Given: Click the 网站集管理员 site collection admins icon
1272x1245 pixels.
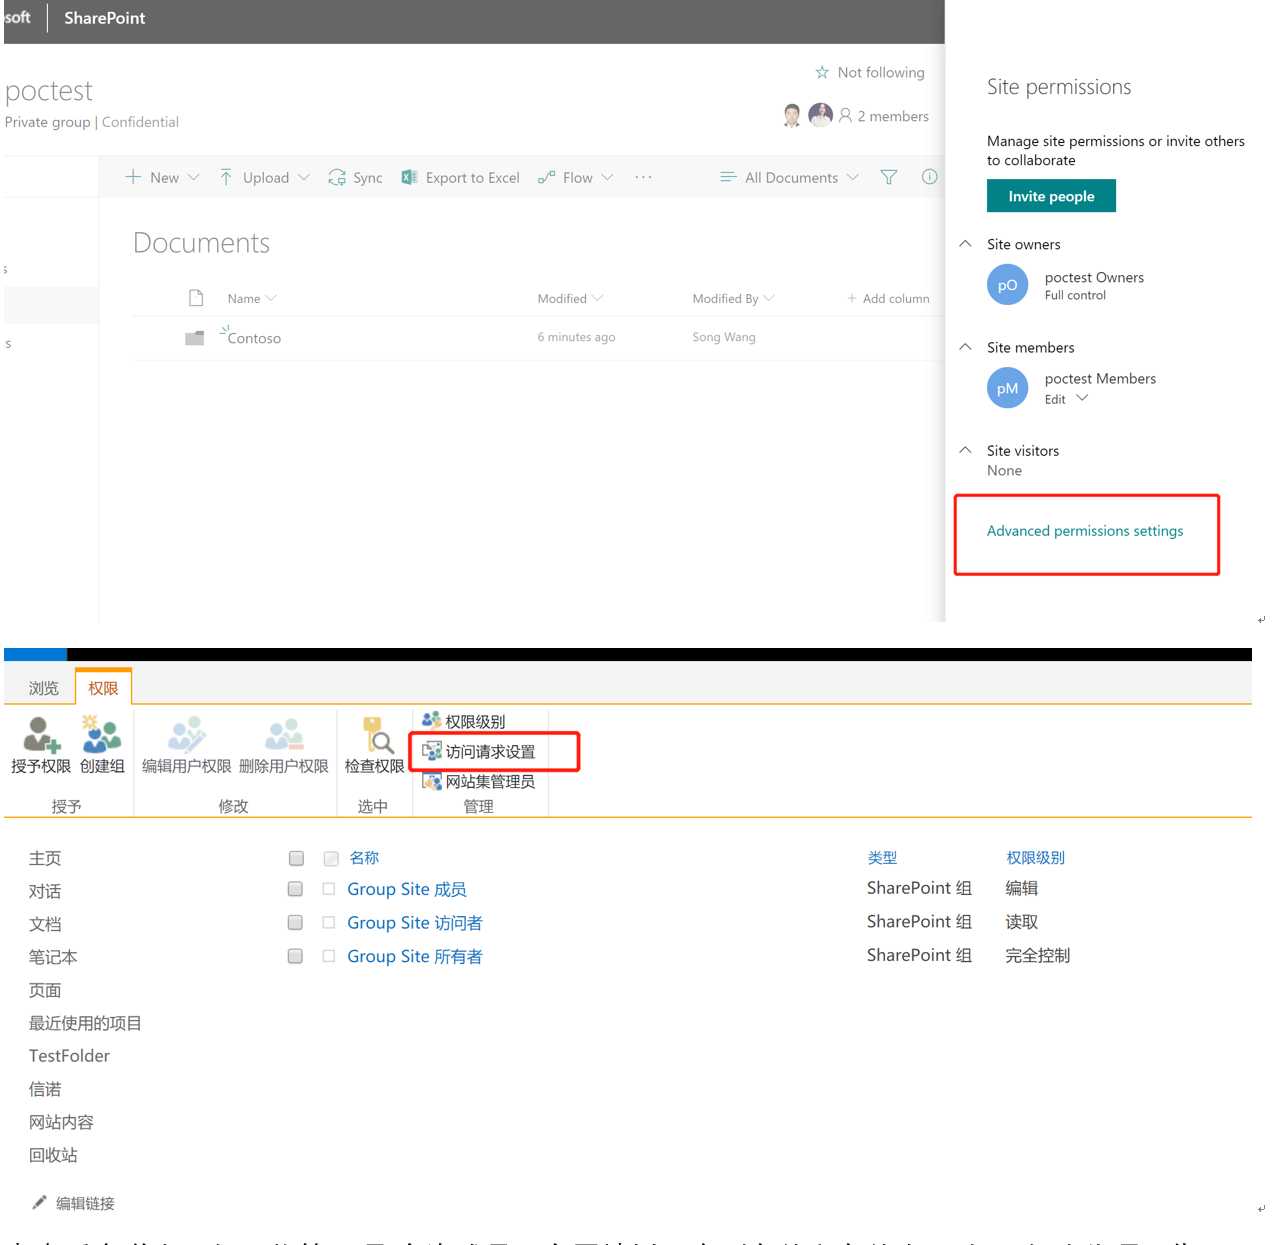Looking at the screenshot, I should 432,781.
